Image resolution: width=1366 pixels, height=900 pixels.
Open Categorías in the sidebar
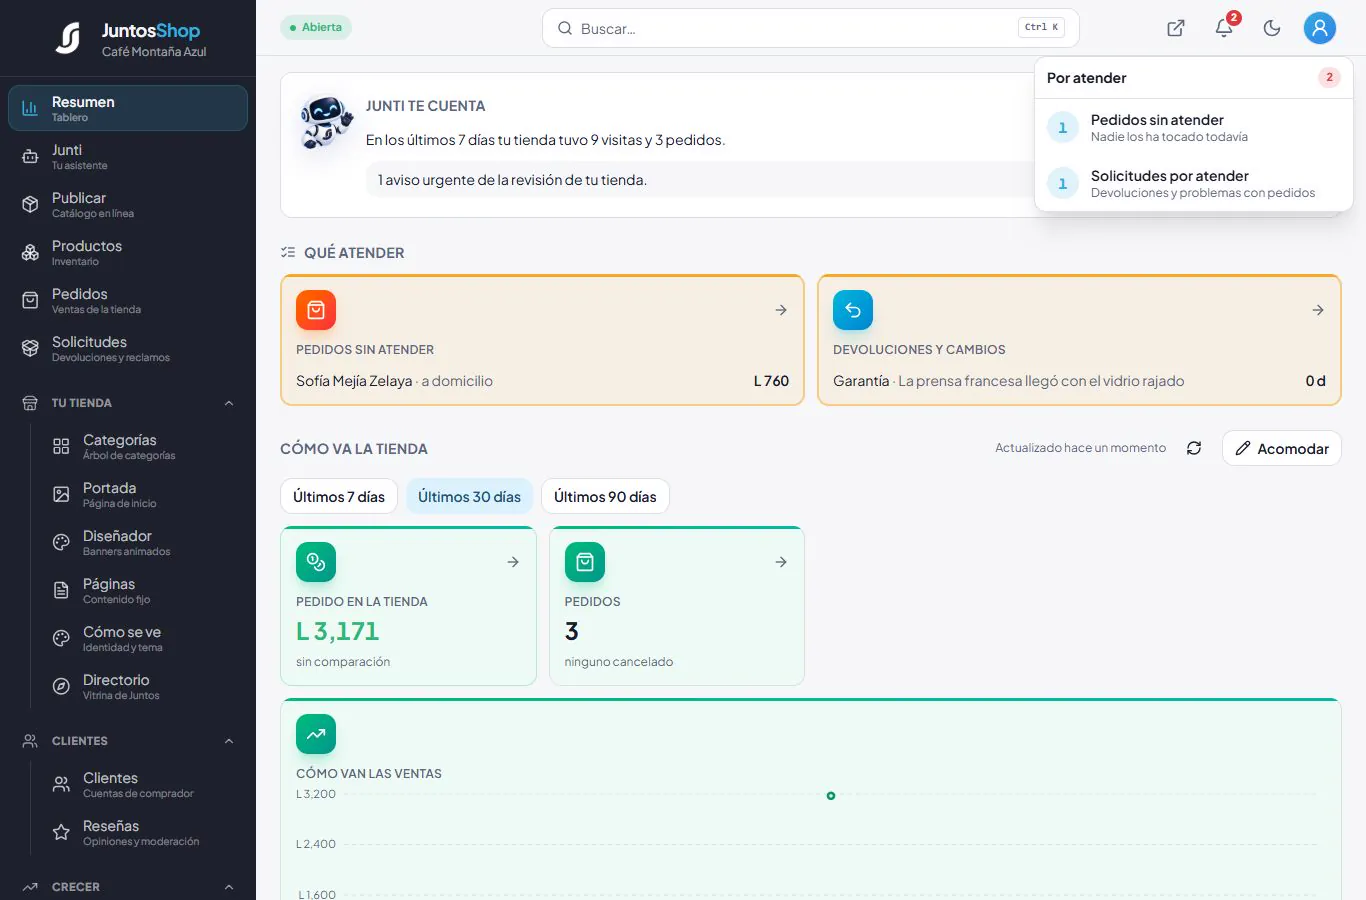144,446
